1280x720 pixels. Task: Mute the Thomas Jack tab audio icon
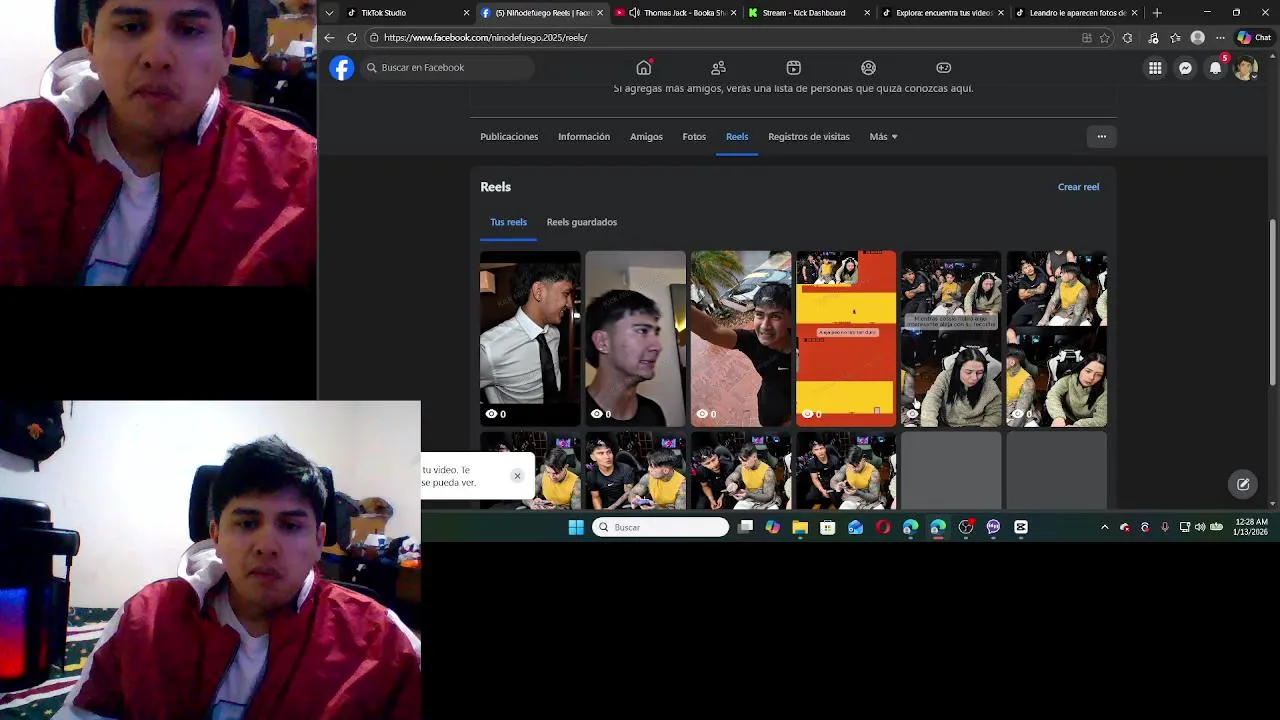[634, 13]
